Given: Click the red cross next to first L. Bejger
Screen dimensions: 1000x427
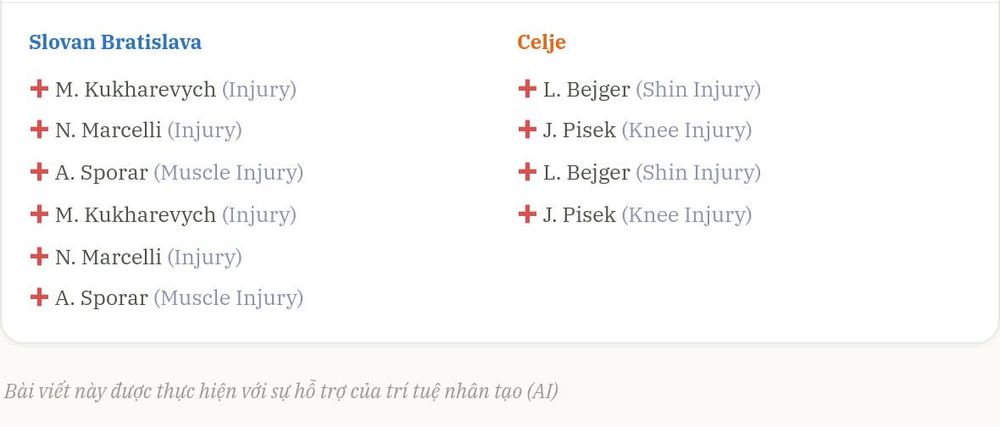Looking at the screenshot, I should [x=527, y=89].
